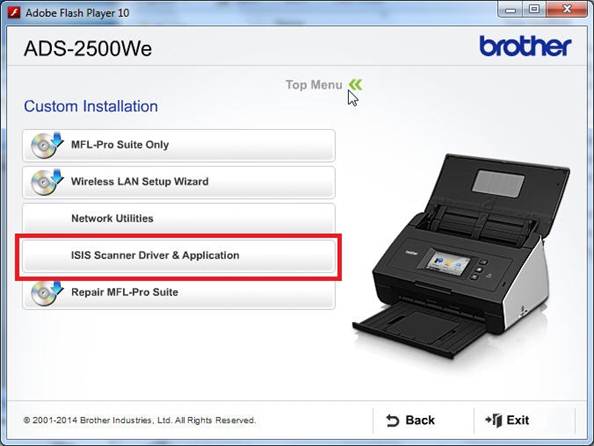Click the door icon next to Exit

point(494,420)
